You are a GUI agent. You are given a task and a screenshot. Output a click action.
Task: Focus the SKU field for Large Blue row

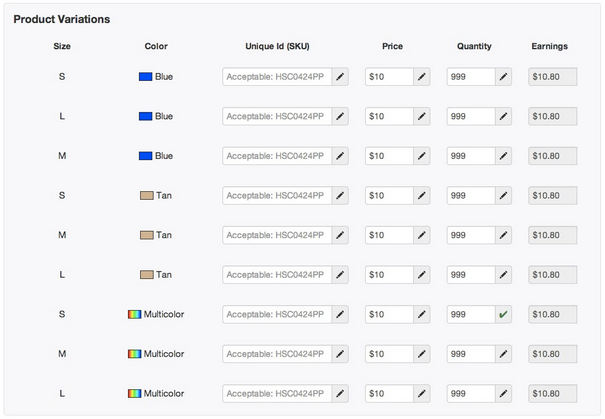[x=276, y=116]
